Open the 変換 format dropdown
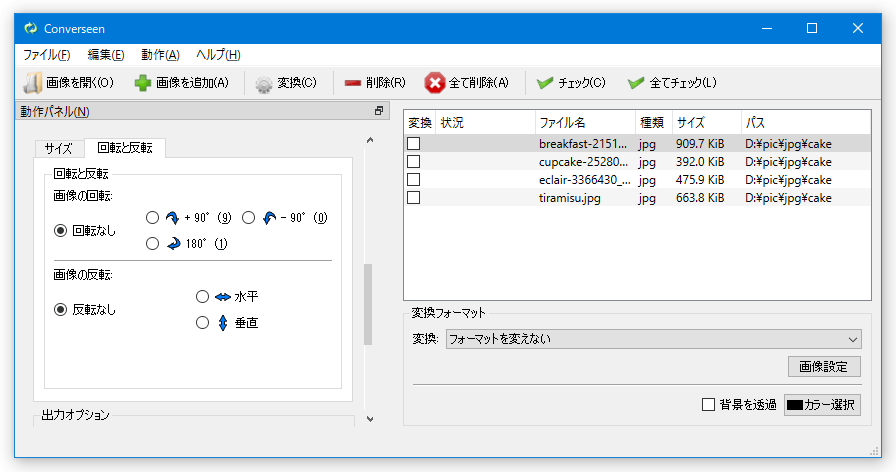The height and width of the screenshot is (472, 896). (x=653, y=339)
